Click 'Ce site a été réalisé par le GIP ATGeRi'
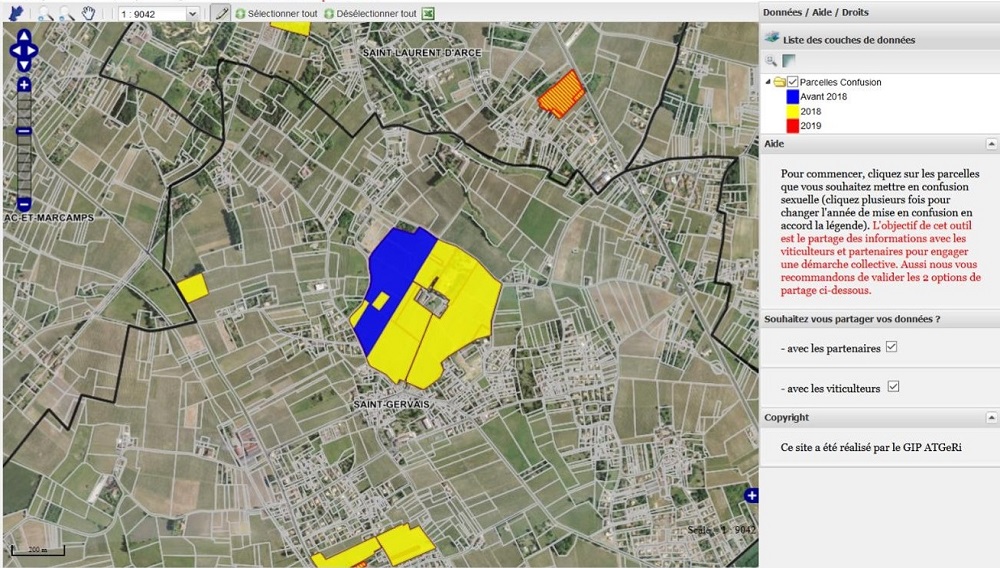This screenshot has height=568, width=1000. (x=871, y=448)
